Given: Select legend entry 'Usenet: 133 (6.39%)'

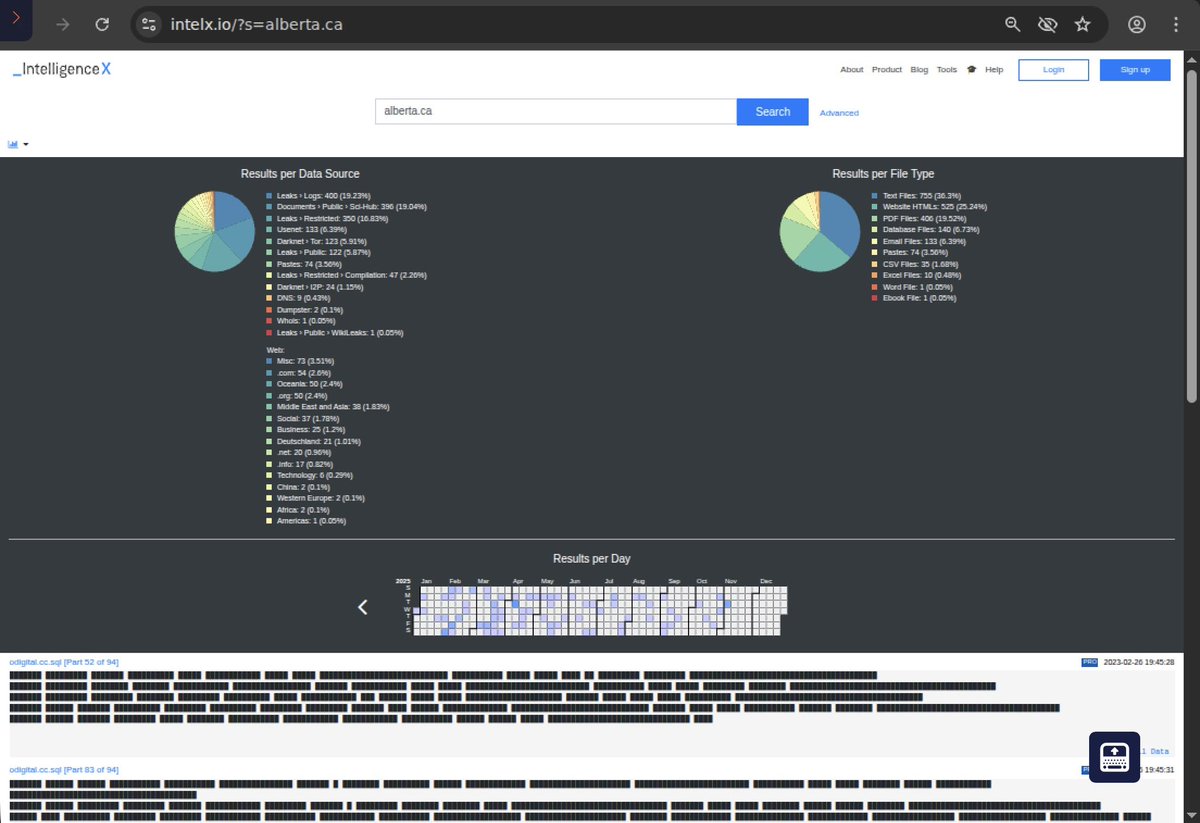Looking at the screenshot, I should tap(310, 230).
